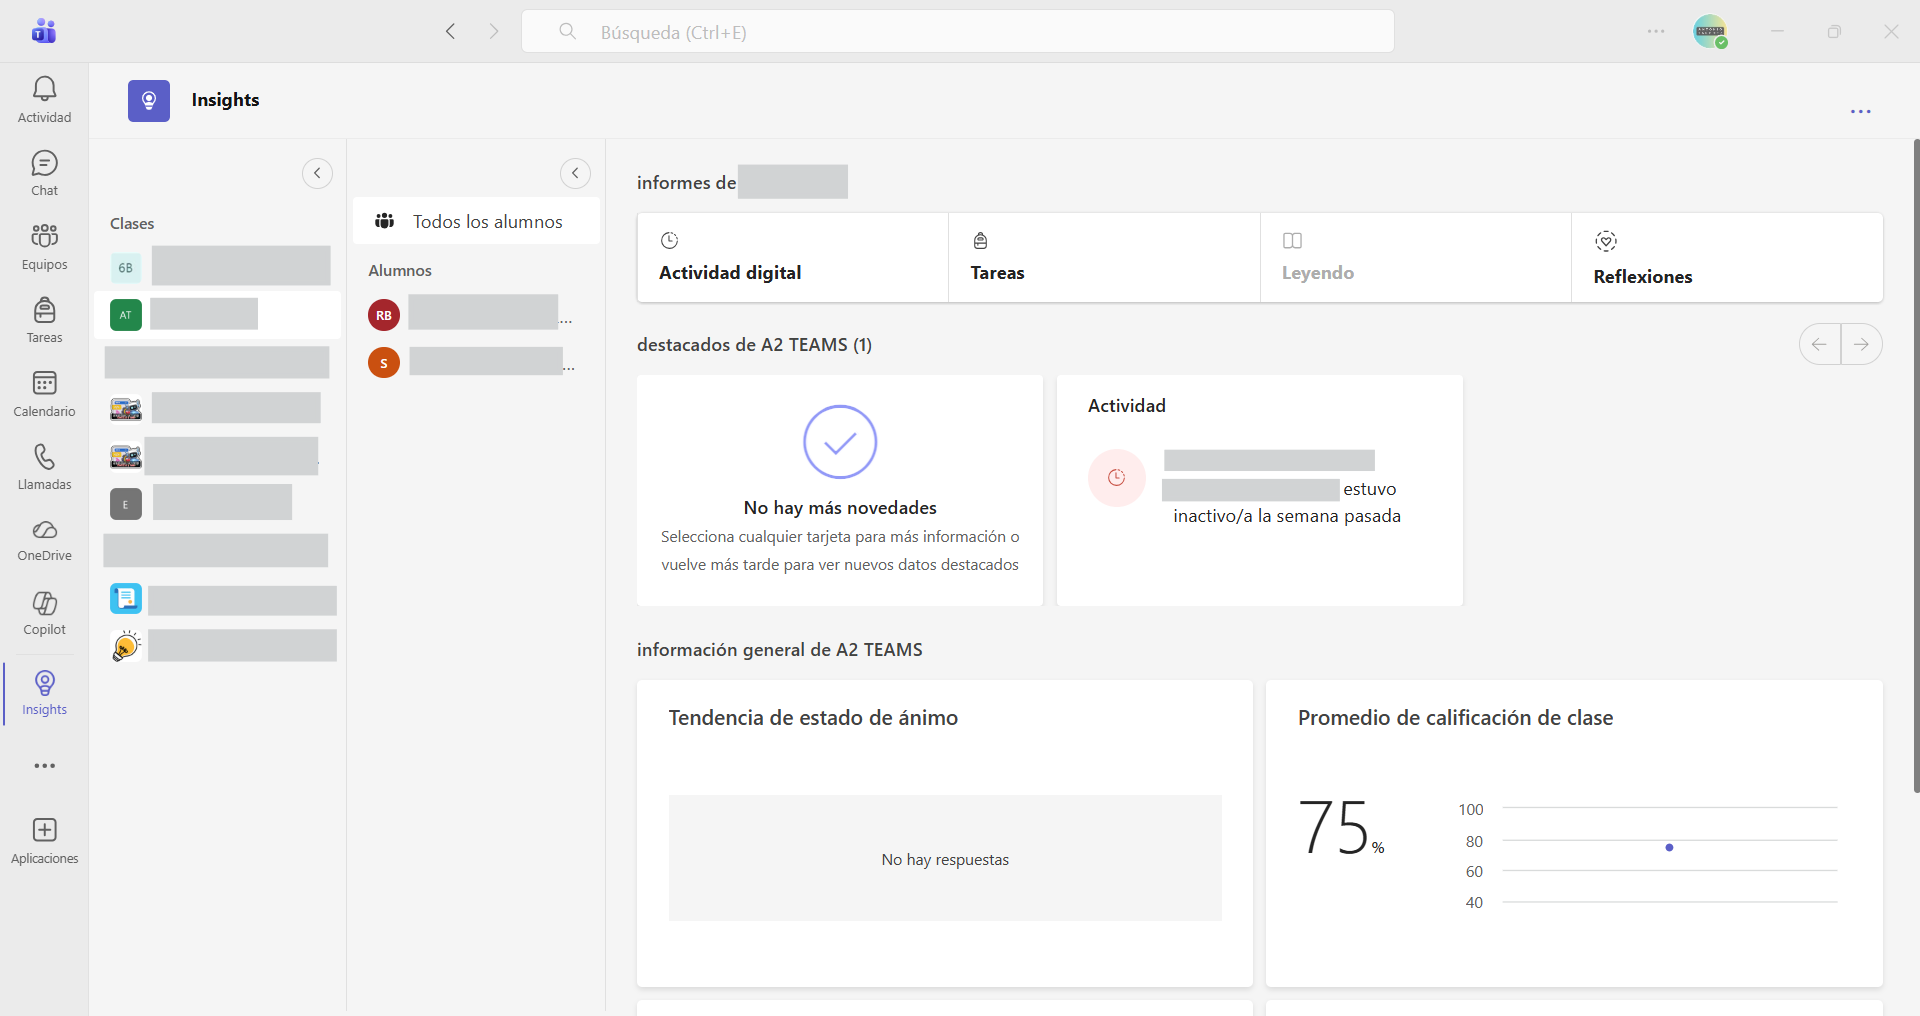Click the 'Clases' heading
1920x1016 pixels.
[132, 224]
